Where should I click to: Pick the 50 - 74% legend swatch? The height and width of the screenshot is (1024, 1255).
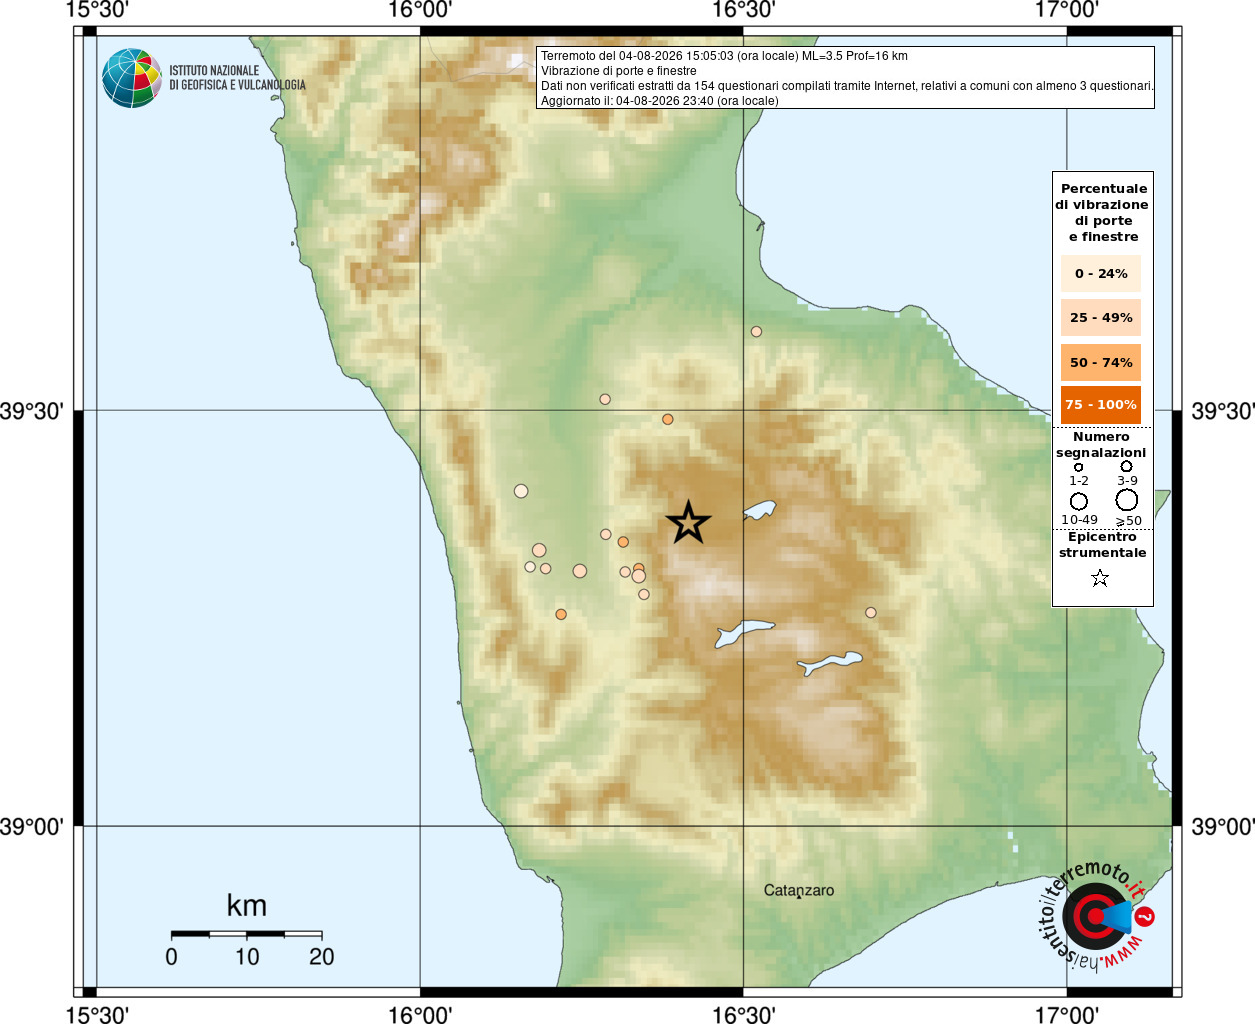[x=1100, y=362]
